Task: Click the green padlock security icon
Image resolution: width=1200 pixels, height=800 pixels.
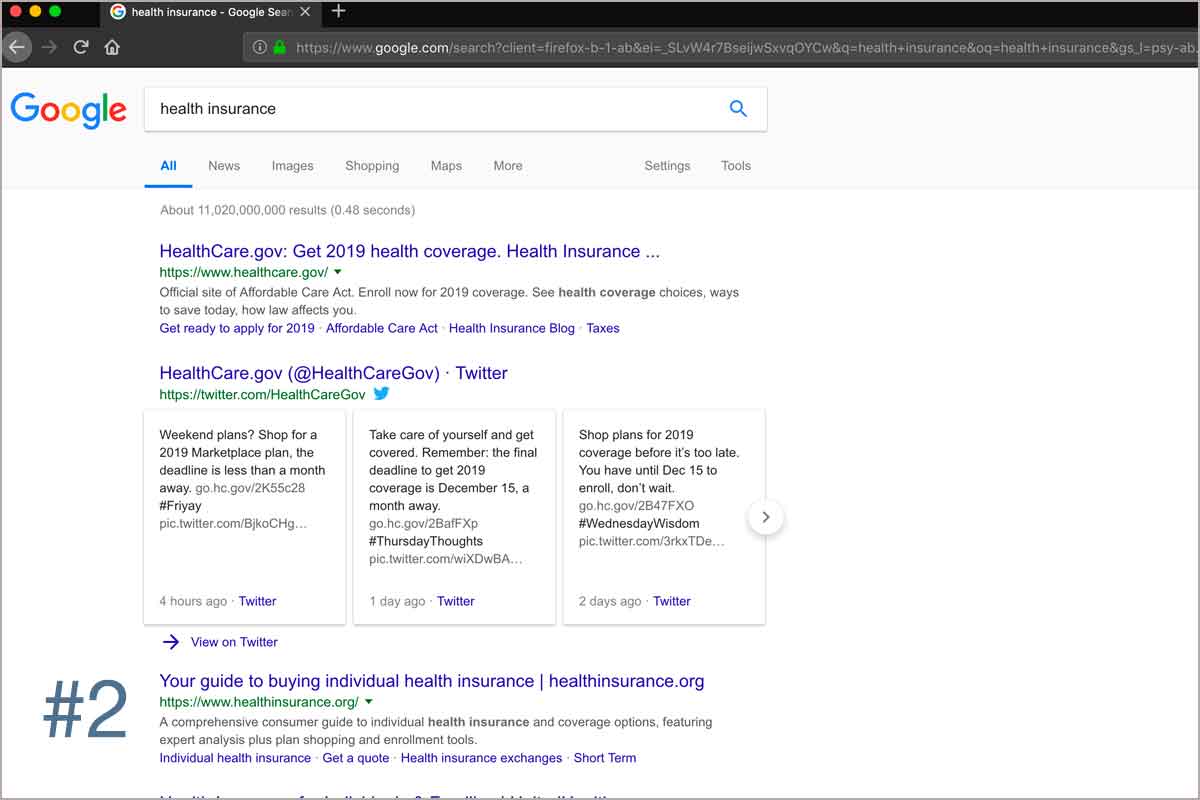Action: click(279, 47)
